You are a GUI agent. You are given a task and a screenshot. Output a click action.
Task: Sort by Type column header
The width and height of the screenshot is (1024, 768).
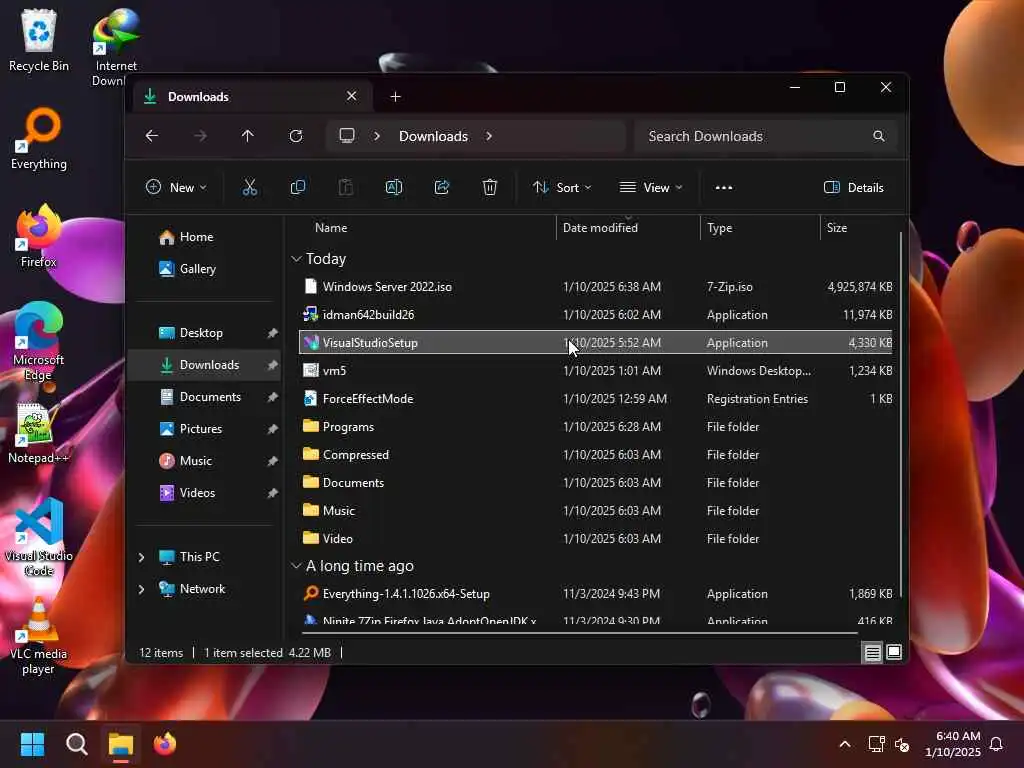[x=760, y=228]
